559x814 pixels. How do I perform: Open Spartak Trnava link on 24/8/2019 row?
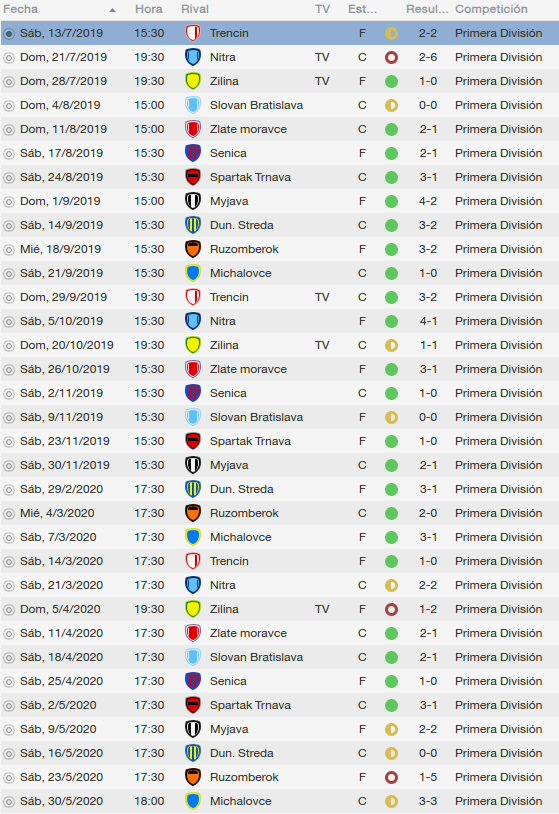[x=250, y=178]
